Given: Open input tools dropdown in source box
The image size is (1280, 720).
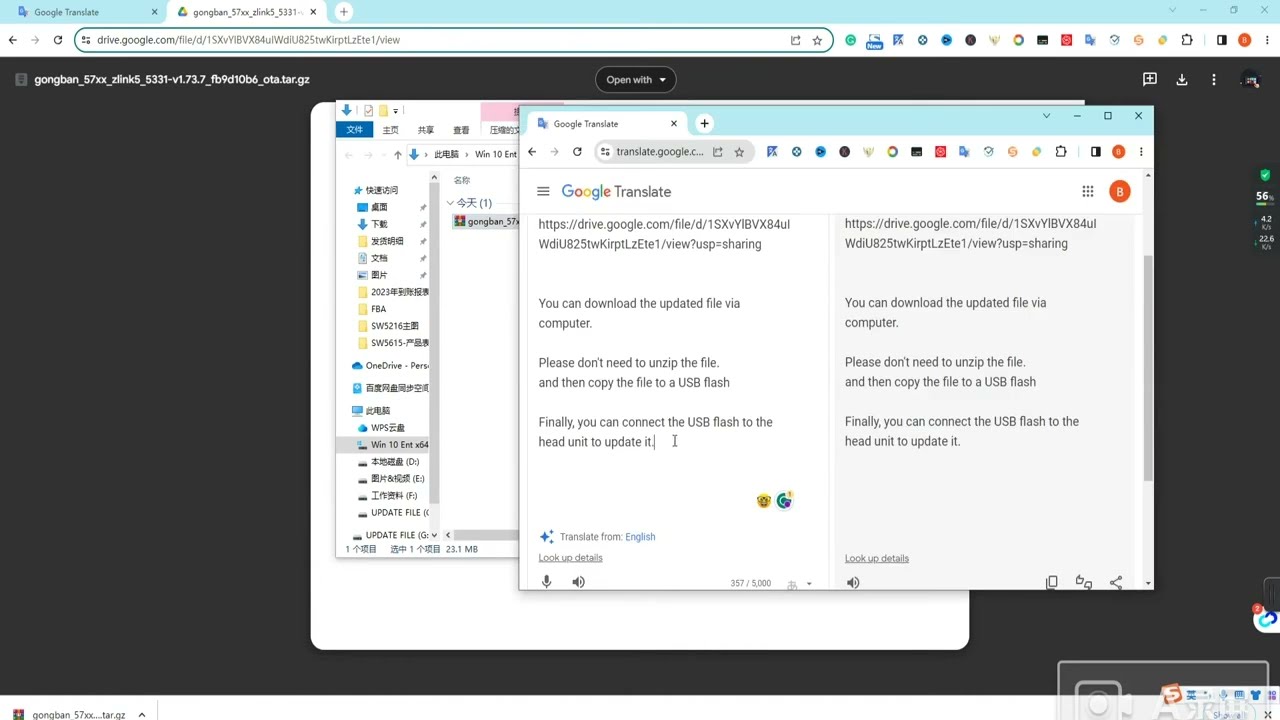Looking at the screenshot, I should [x=809, y=584].
